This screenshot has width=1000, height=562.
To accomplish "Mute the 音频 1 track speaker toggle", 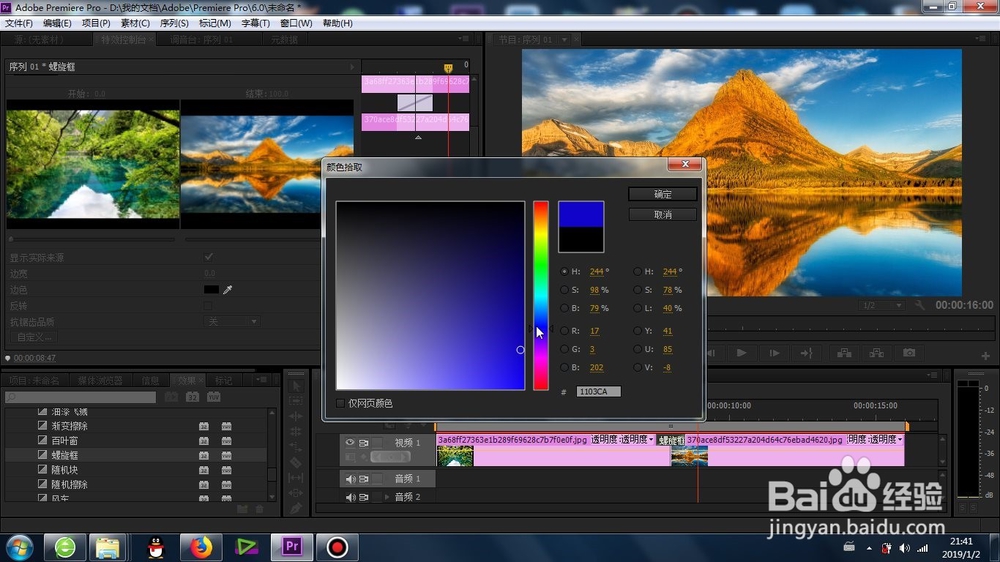I will click(x=350, y=478).
